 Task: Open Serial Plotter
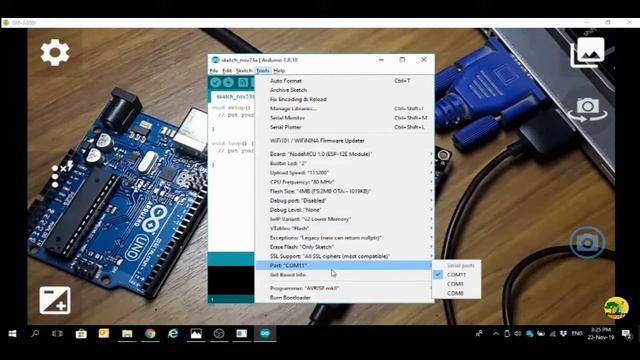[344, 127]
